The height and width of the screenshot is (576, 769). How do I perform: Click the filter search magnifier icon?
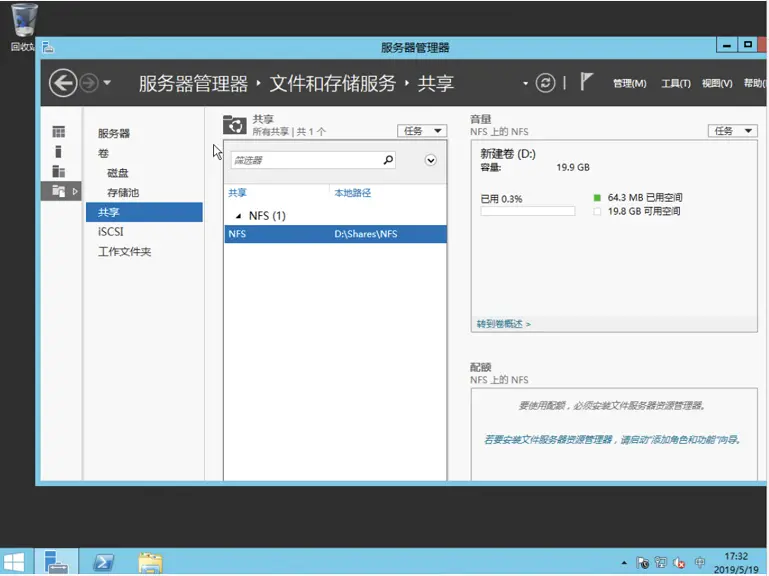point(388,159)
